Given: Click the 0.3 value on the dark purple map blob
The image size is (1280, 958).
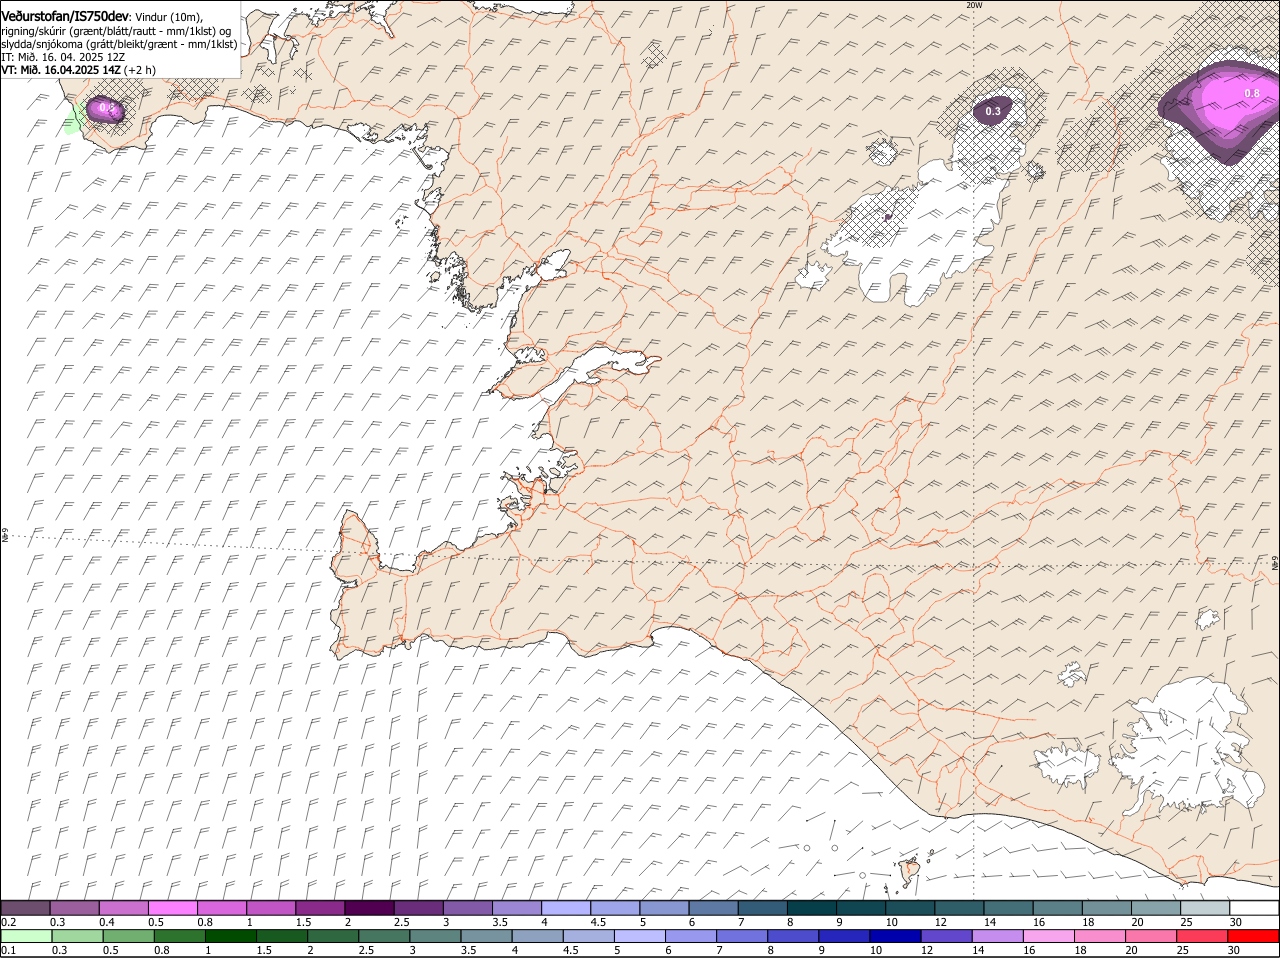Looking at the screenshot, I should click(x=993, y=111).
